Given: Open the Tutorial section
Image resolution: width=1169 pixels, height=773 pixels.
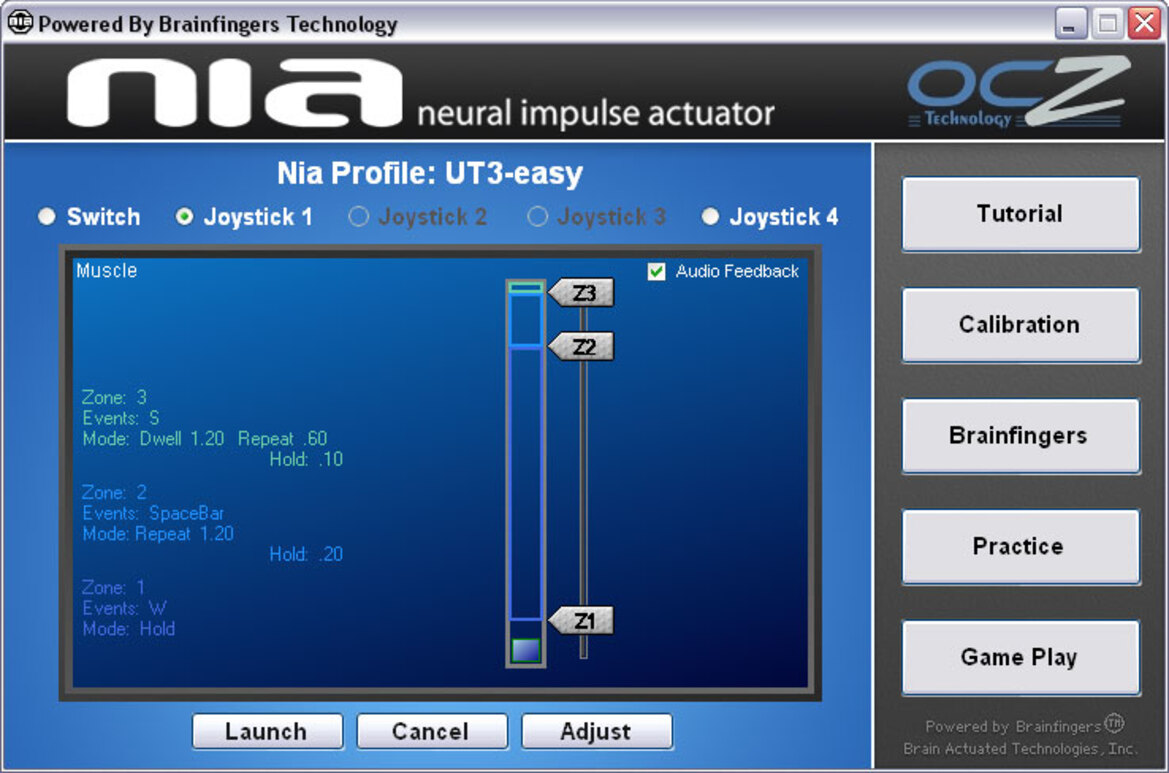Looking at the screenshot, I should [1020, 214].
